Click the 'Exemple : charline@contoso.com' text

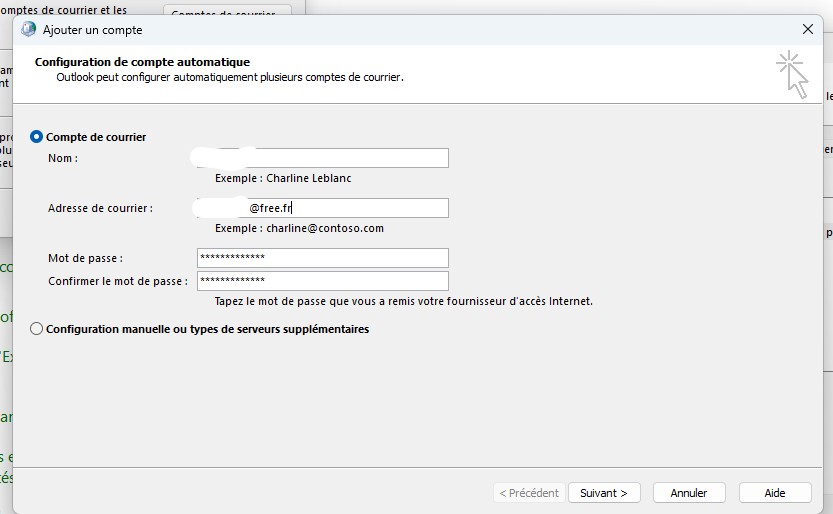pos(299,228)
